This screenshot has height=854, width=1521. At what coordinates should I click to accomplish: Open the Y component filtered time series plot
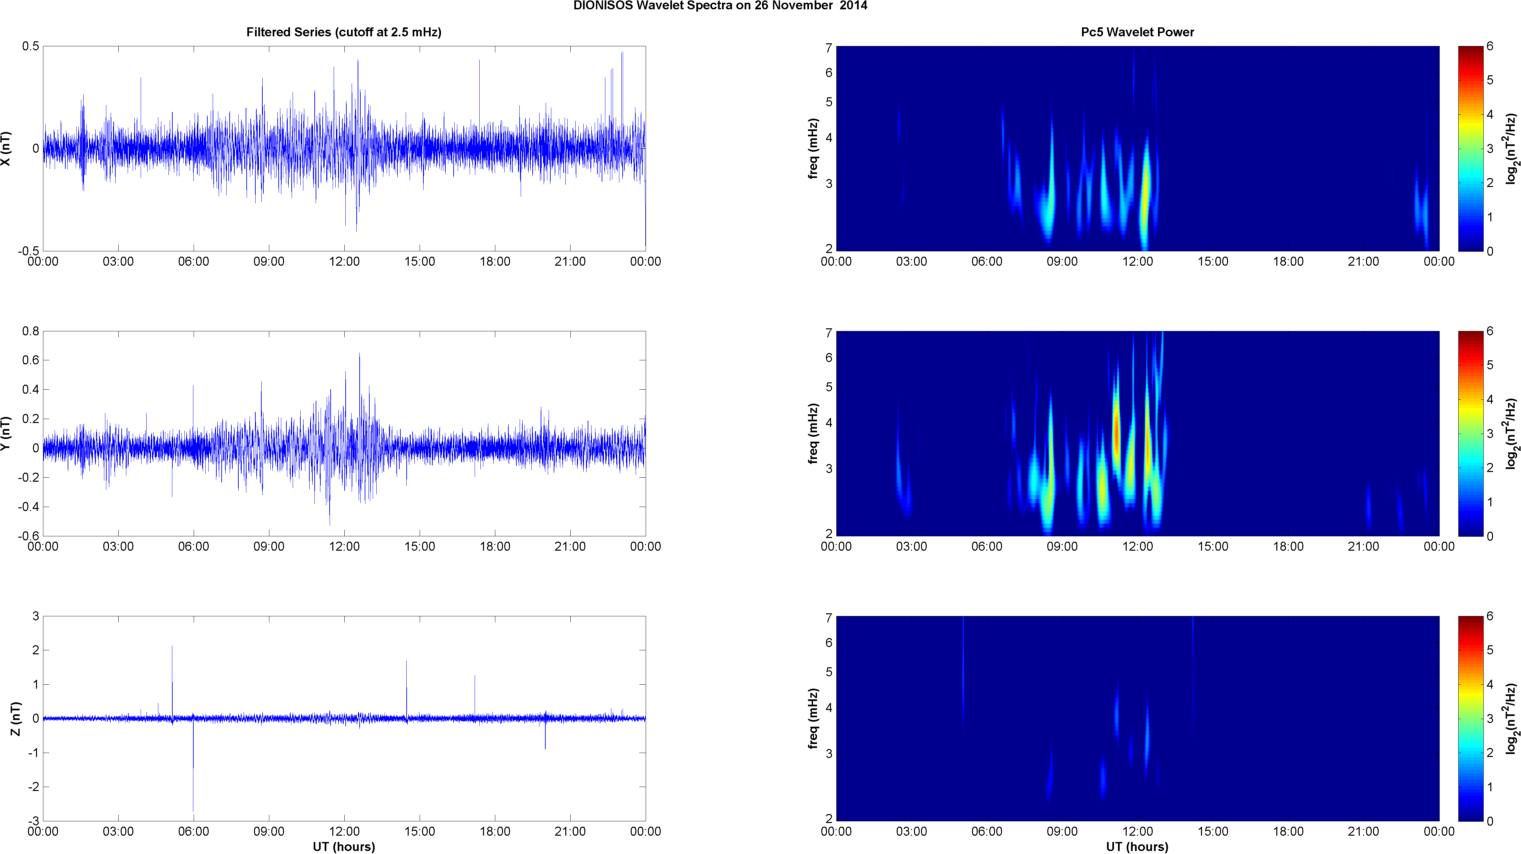coord(344,434)
